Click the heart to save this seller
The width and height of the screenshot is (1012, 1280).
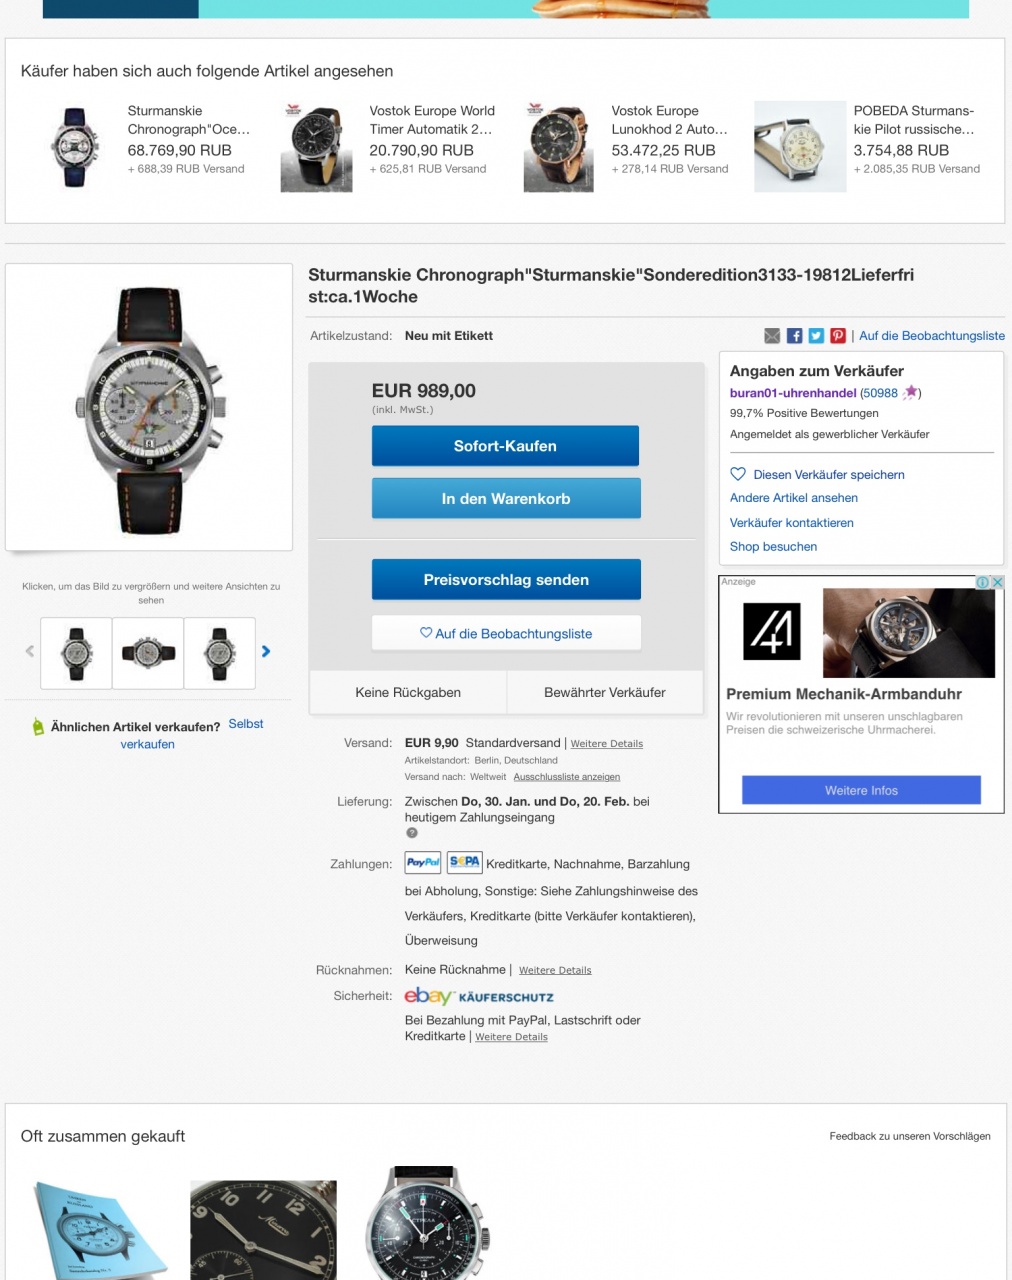pos(738,474)
